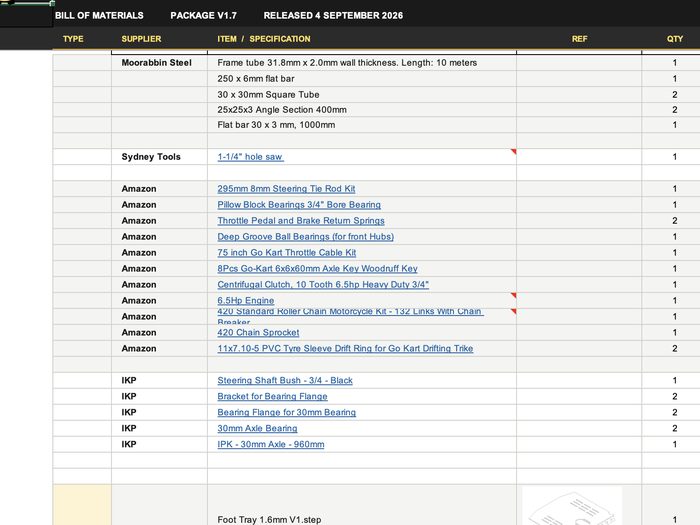Open Steering Shaft Bush - 3/4 - Black link
This screenshot has width=700, height=525.
click(x=285, y=380)
